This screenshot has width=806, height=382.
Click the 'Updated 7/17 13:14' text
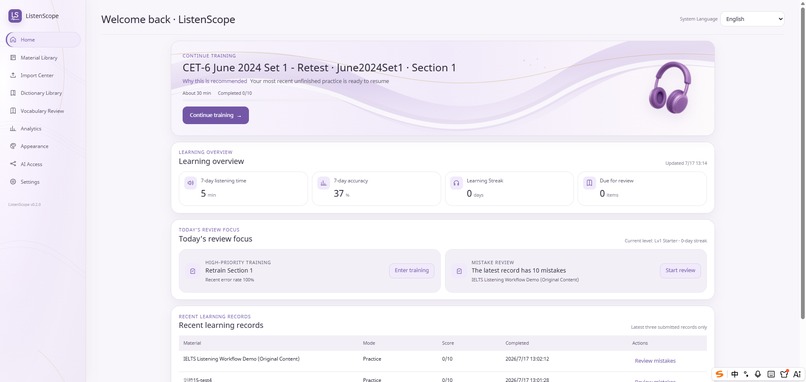(686, 163)
